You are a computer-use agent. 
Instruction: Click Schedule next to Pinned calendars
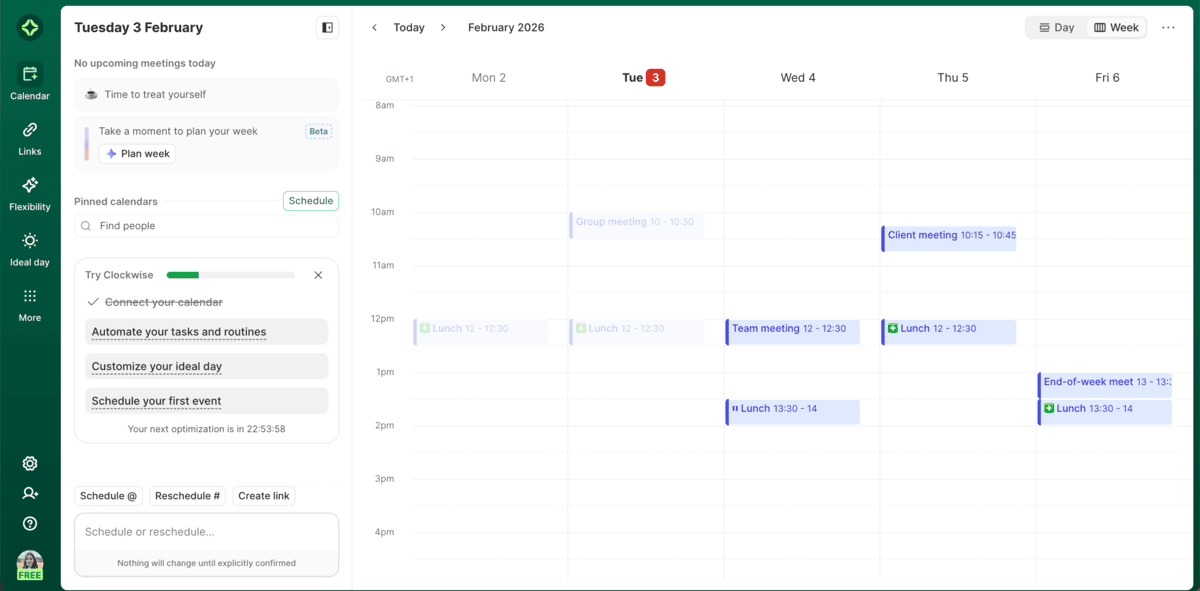310,200
